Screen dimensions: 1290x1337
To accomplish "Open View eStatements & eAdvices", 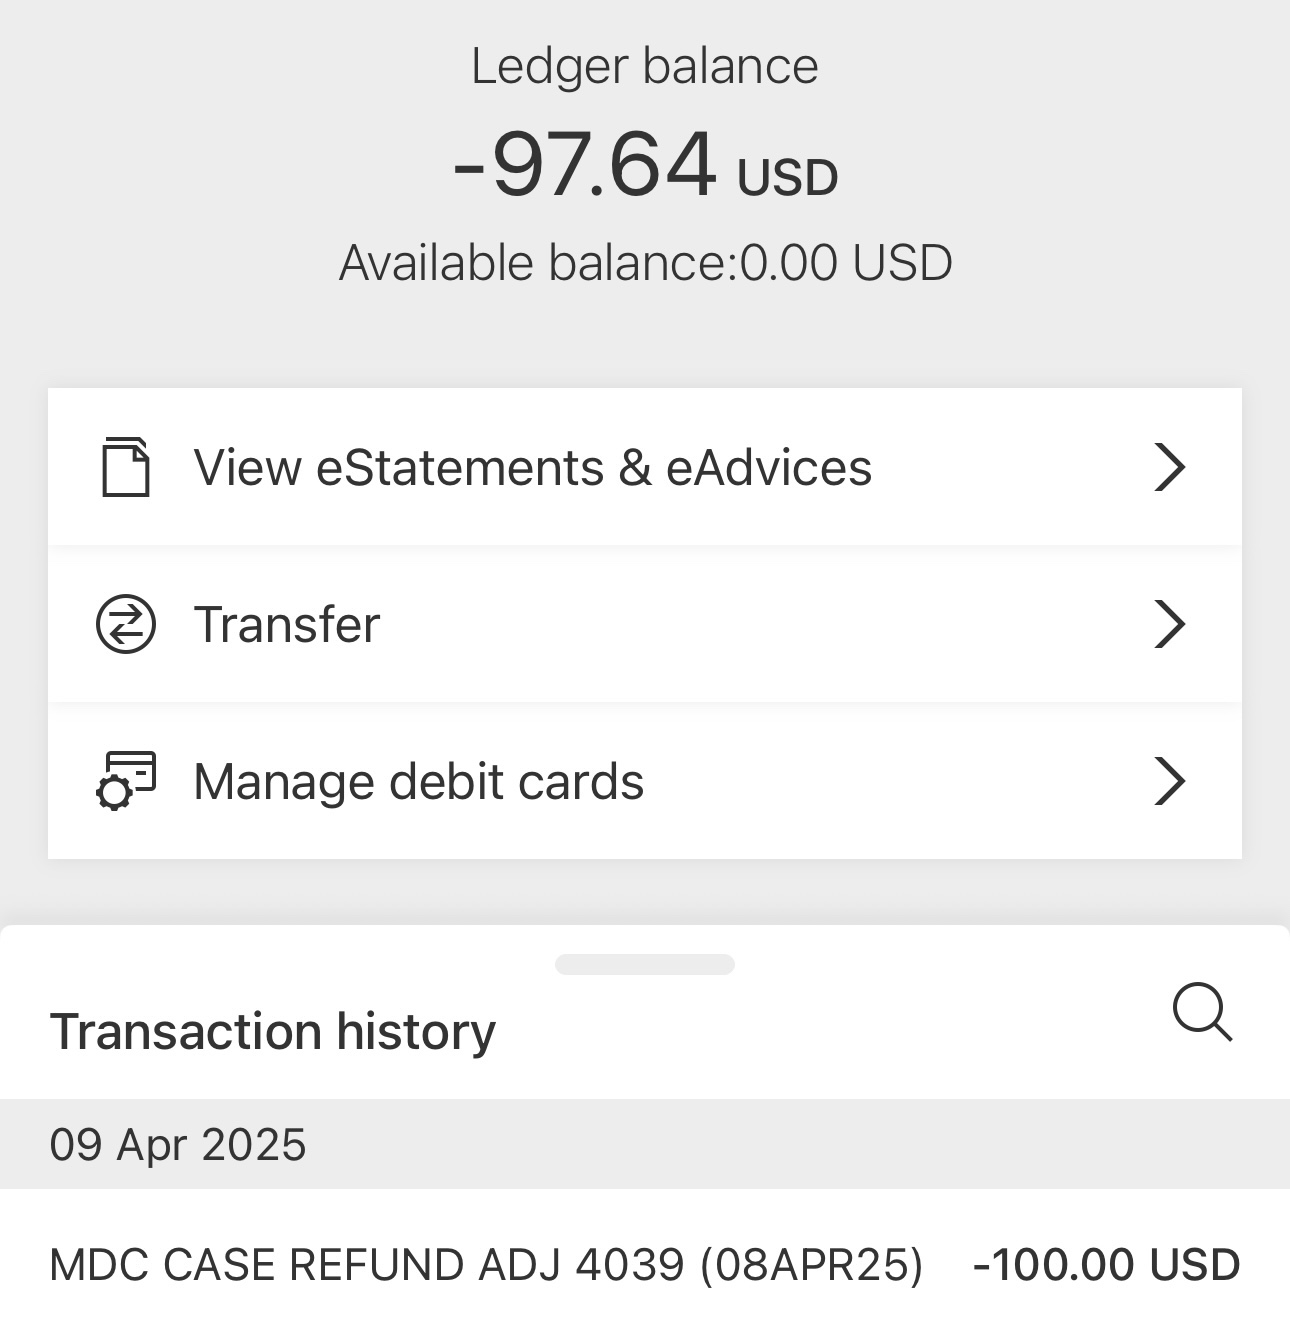I will coord(645,467).
